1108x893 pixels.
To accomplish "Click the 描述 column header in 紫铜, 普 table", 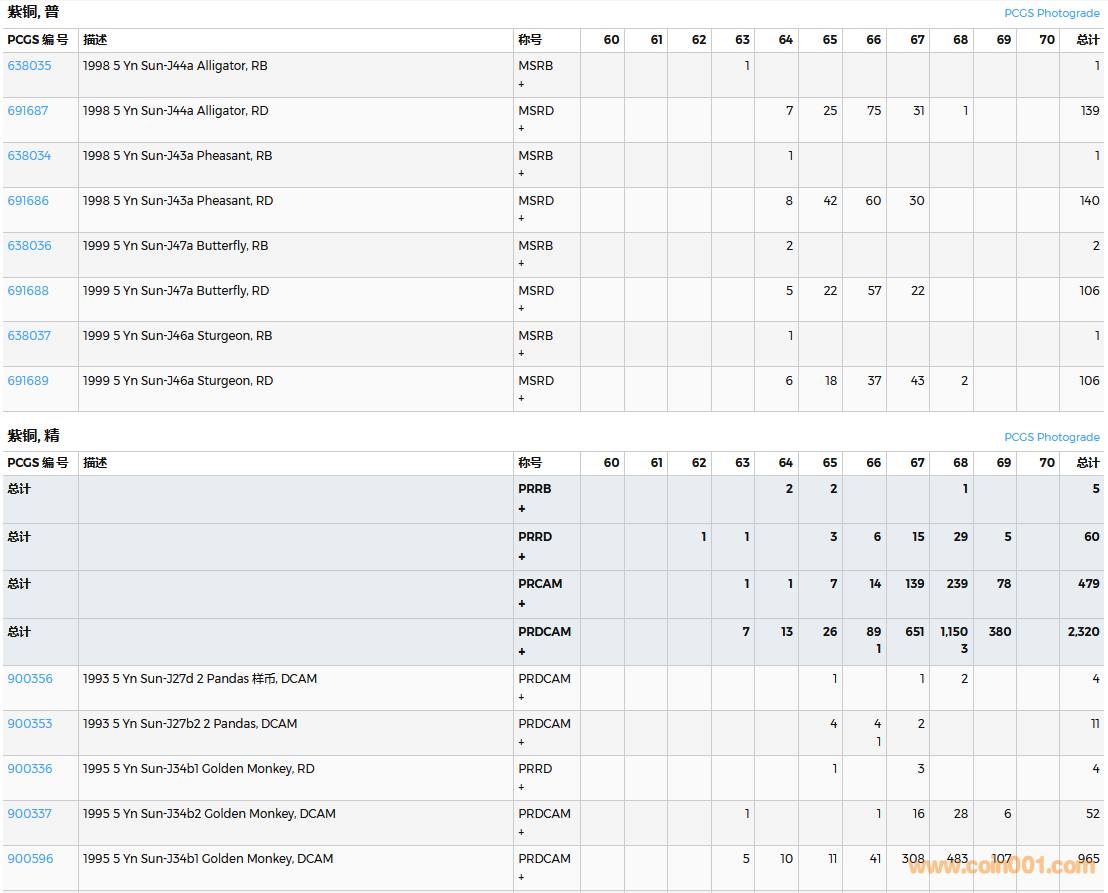I will click(x=95, y=40).
